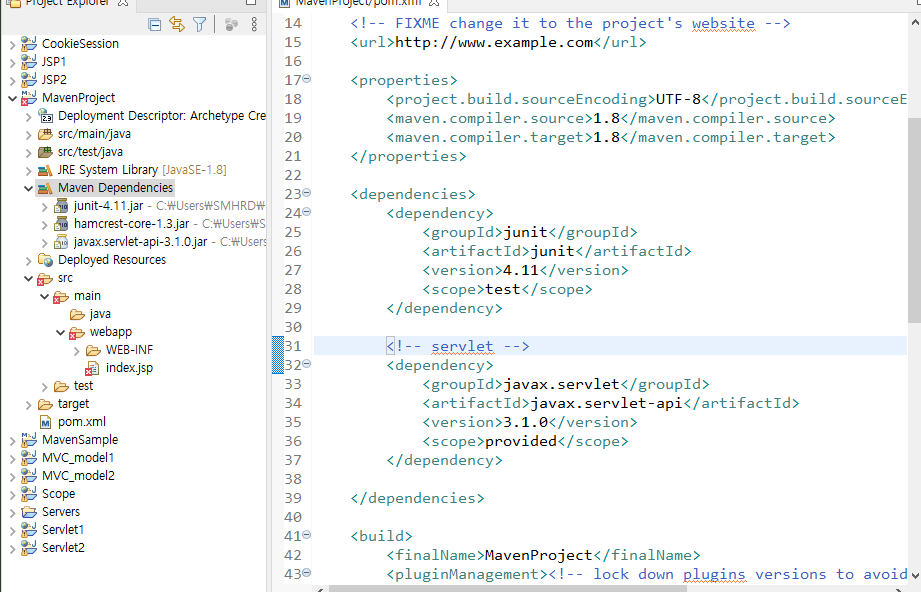Click the test folder icon

pos(61,386)
